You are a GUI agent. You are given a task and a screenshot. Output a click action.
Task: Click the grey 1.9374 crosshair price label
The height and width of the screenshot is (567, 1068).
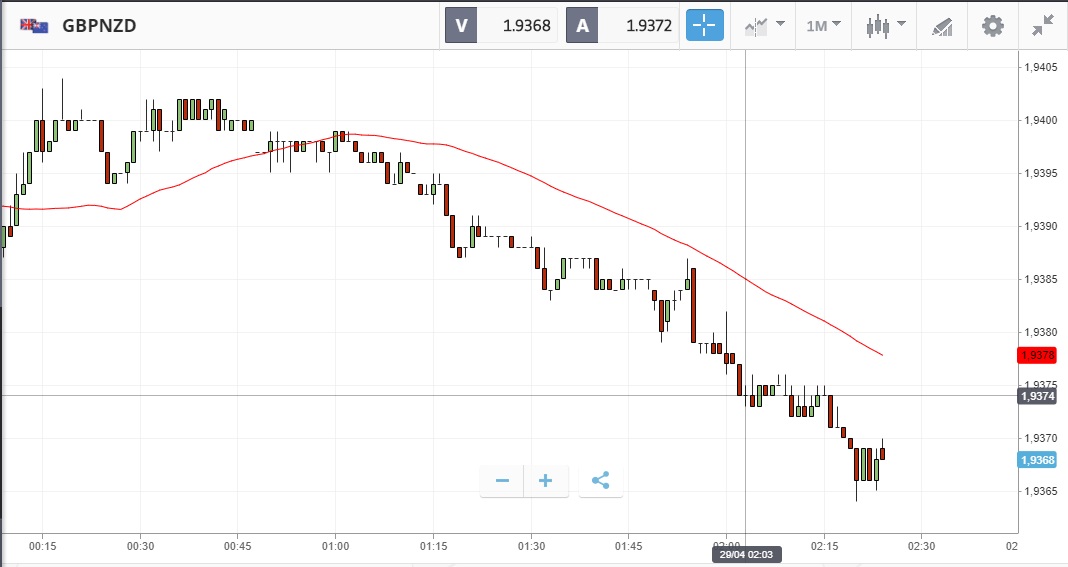coord(1036,396)
